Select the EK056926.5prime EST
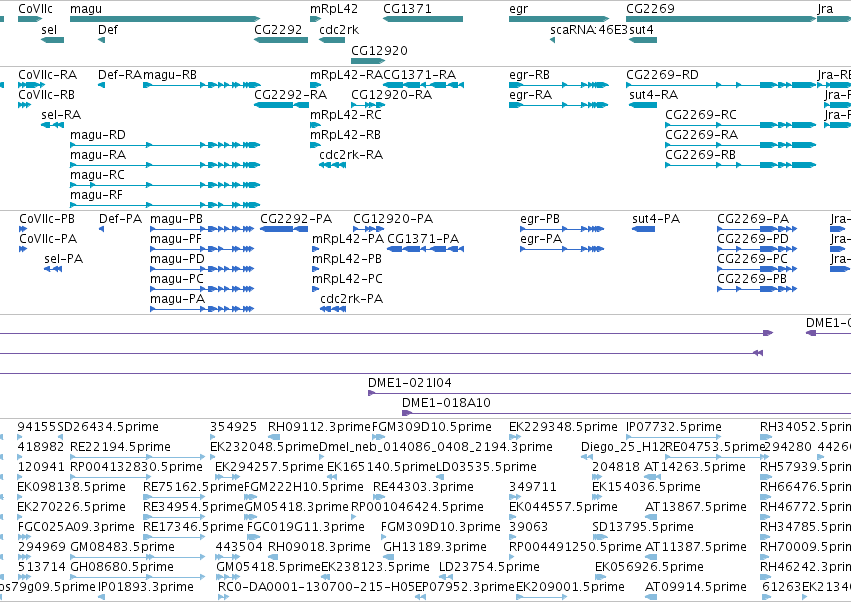Image resolution: width=851 pixels, height=602 pixels. click(602, 576)
